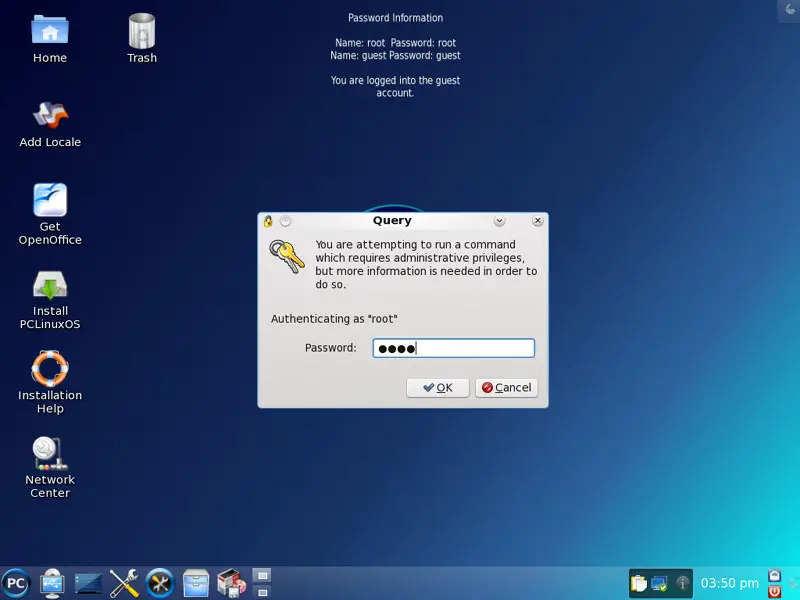The image size is (800, 600).
Task: Cancel the authentication query
Action: click(506, 388)
